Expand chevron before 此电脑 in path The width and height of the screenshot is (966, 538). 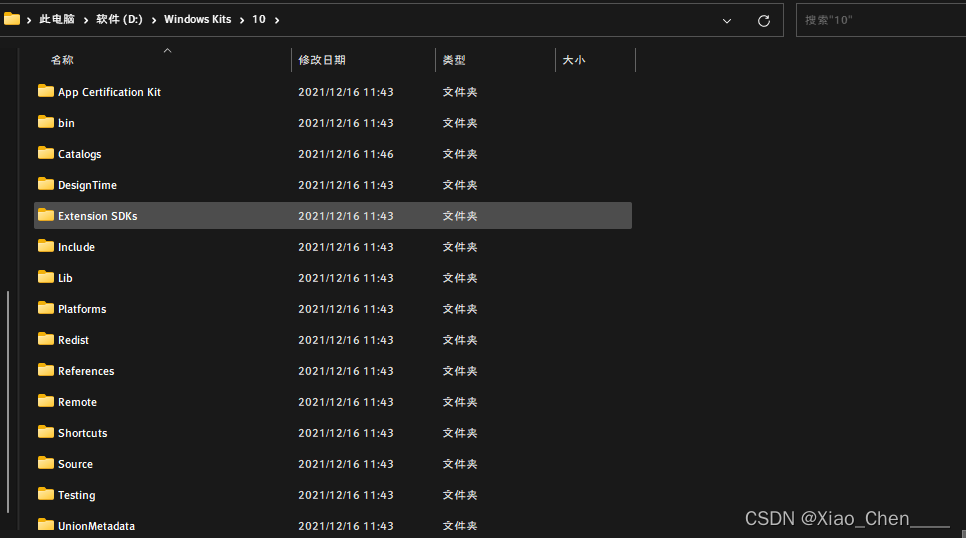pyautogui.click(x=29, y=20)
